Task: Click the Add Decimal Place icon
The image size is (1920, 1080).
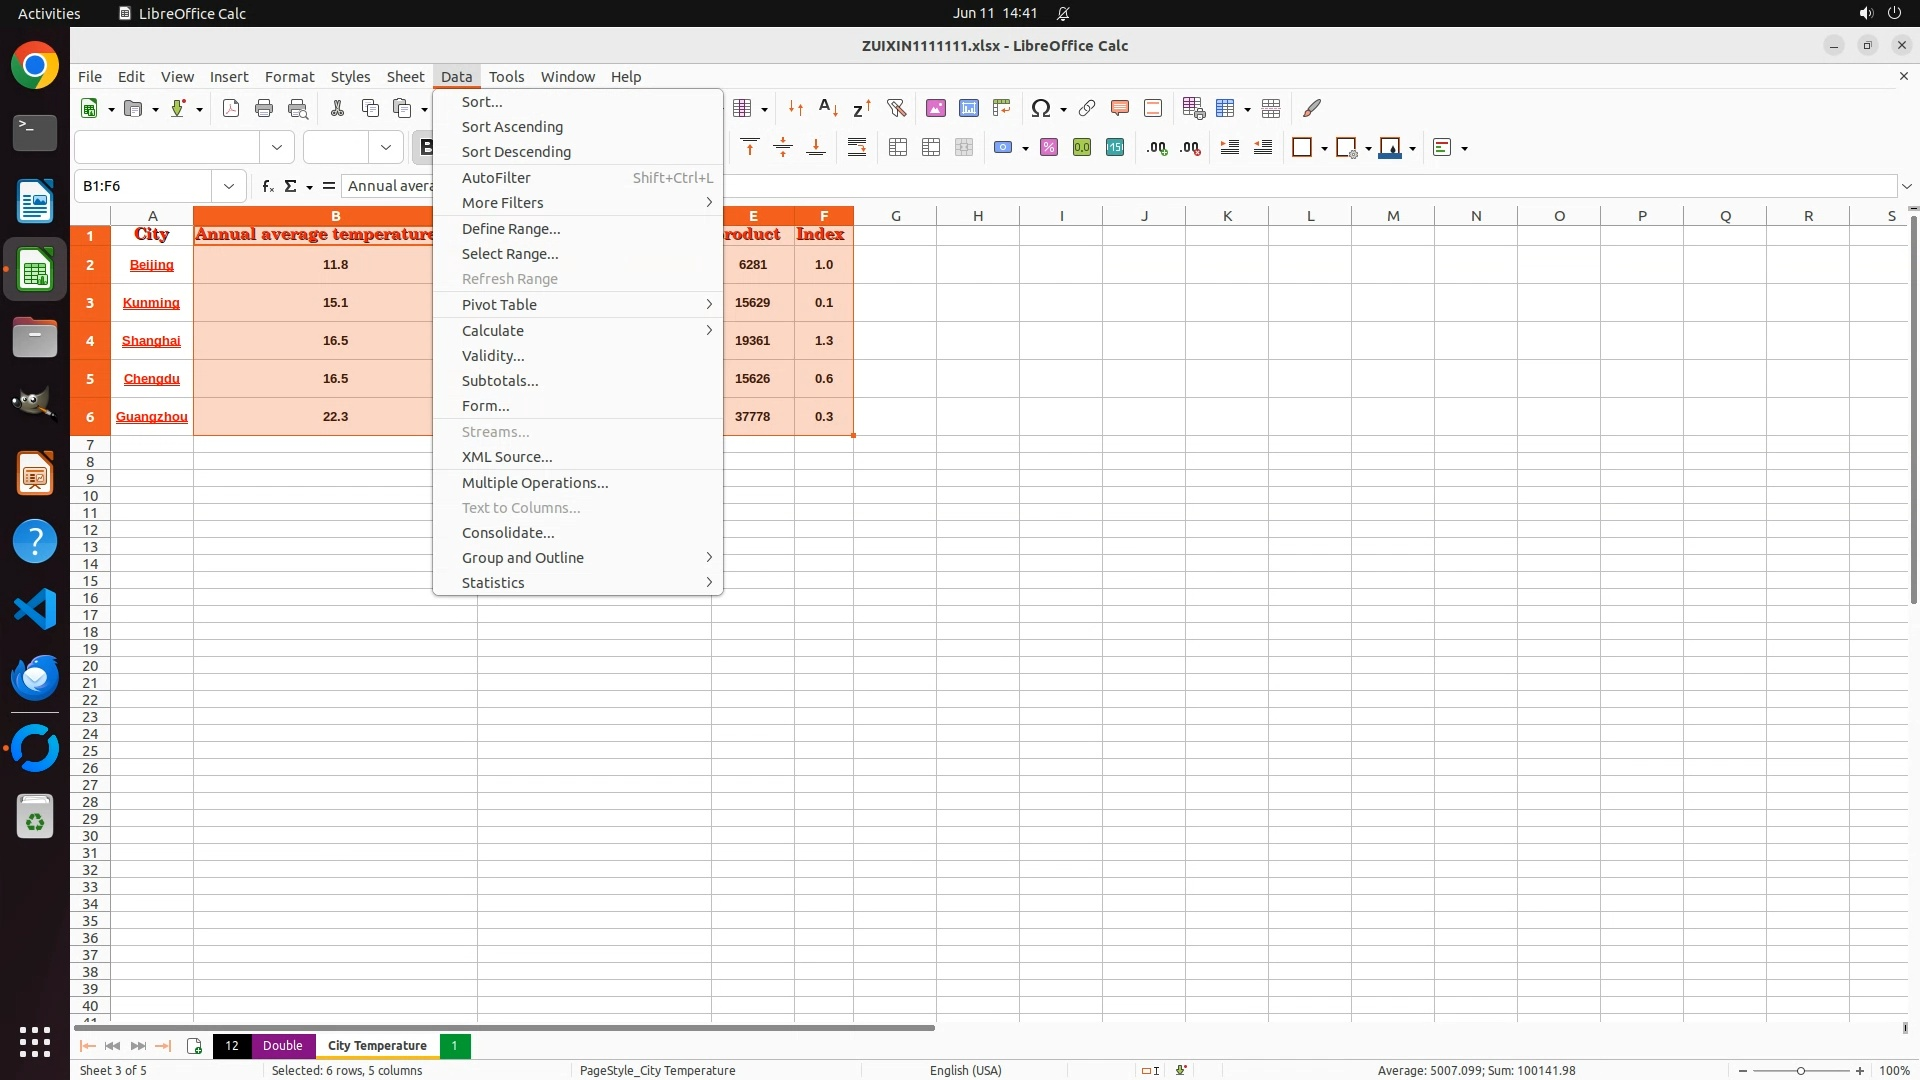Action: tap(1157, 148)
